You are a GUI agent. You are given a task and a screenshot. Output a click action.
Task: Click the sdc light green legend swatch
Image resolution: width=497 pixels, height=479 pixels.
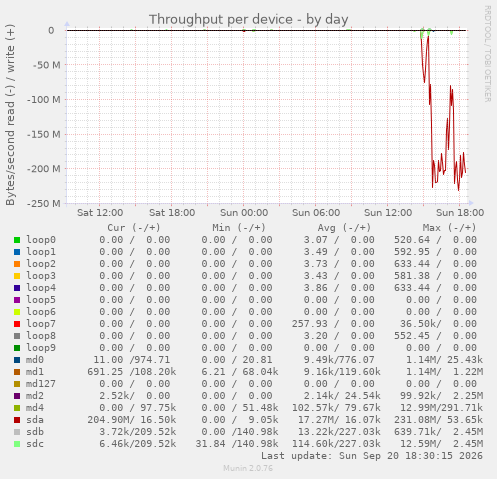pos(17,444)
